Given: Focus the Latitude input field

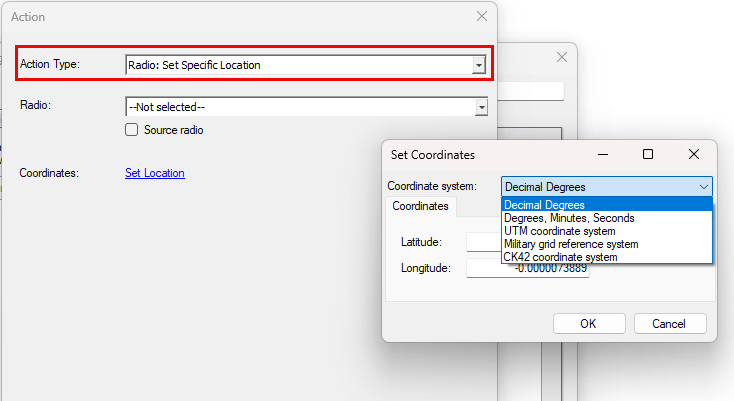Looking at the screenshot, I should point(483,242).
